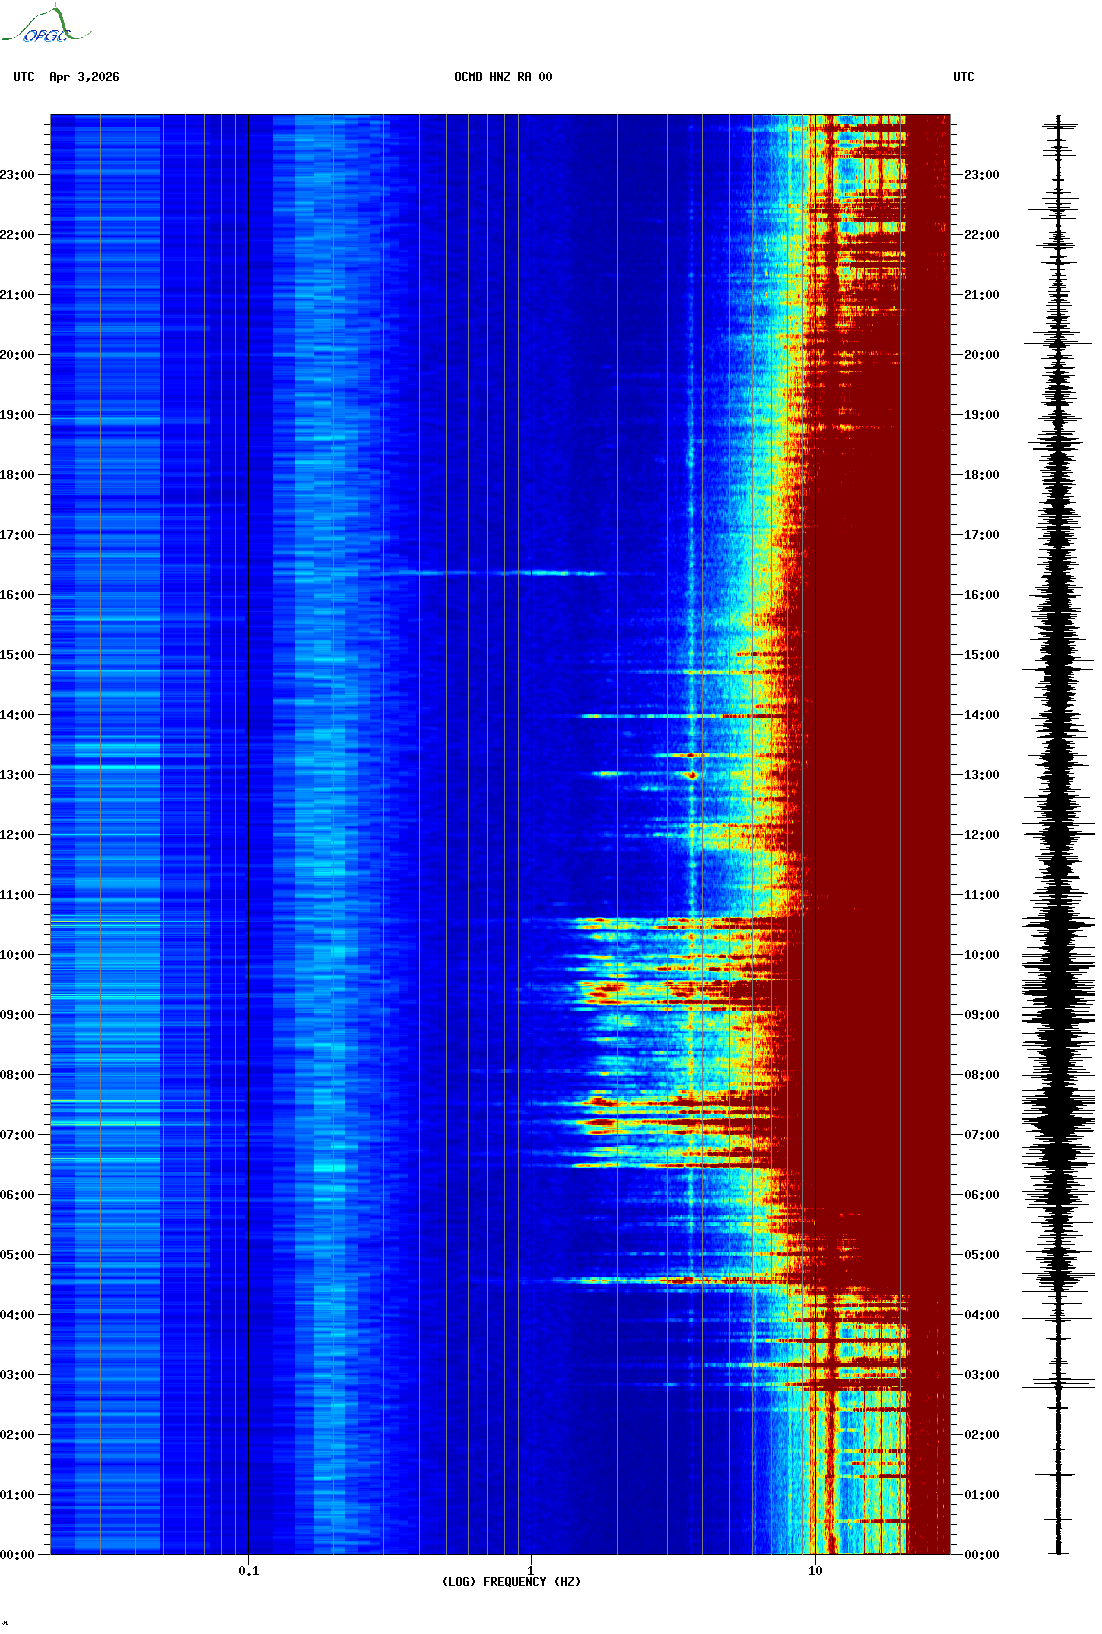1102x1634 pixels.
Task: Click the seismogram waveform trace
Action: 1059,834
